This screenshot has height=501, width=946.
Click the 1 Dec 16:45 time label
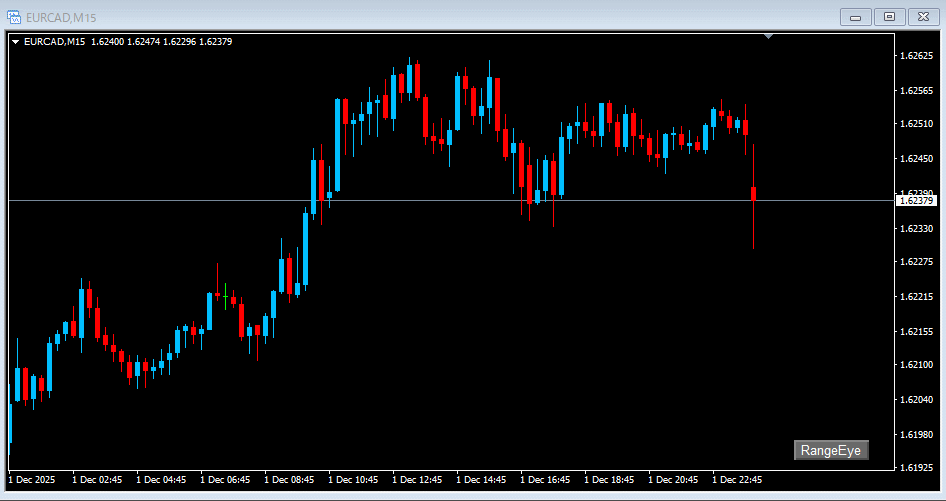(x=545, y=480)
